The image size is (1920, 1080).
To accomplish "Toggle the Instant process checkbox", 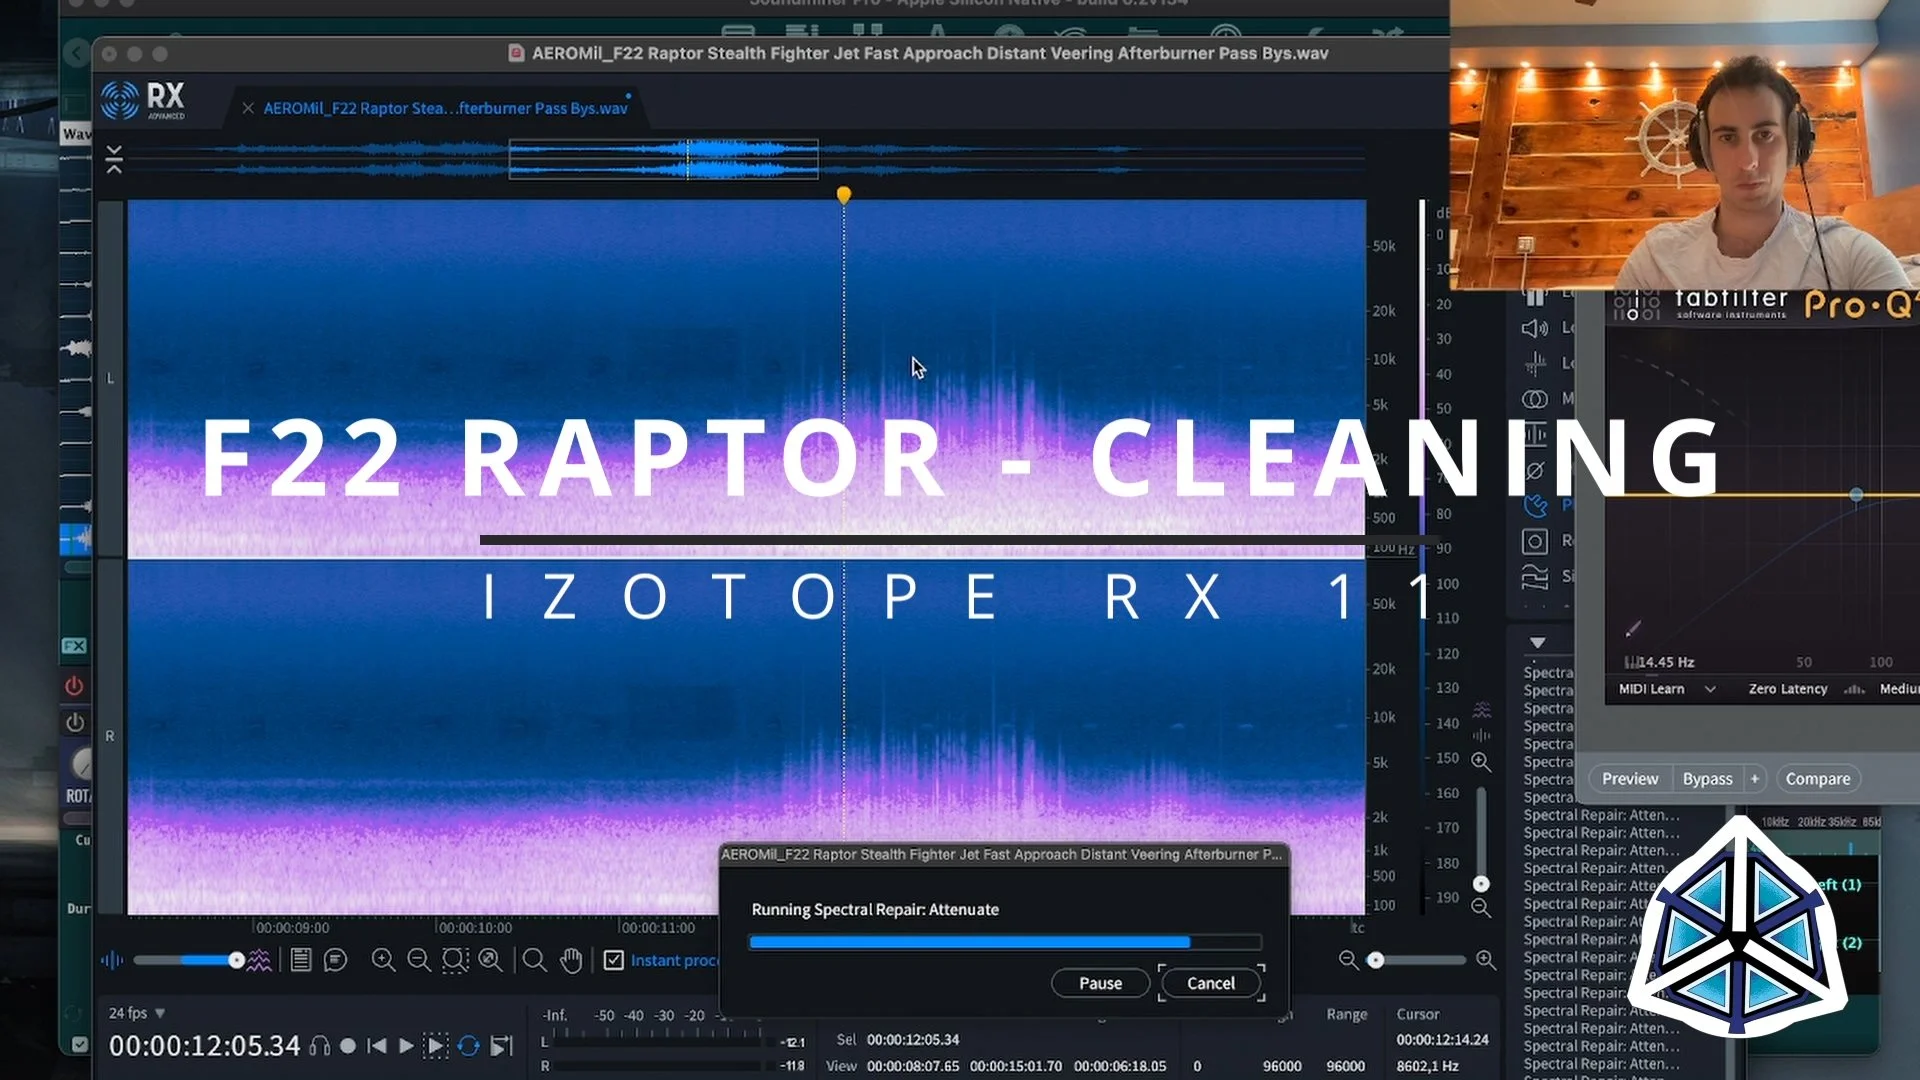I will tap(614, 961).
